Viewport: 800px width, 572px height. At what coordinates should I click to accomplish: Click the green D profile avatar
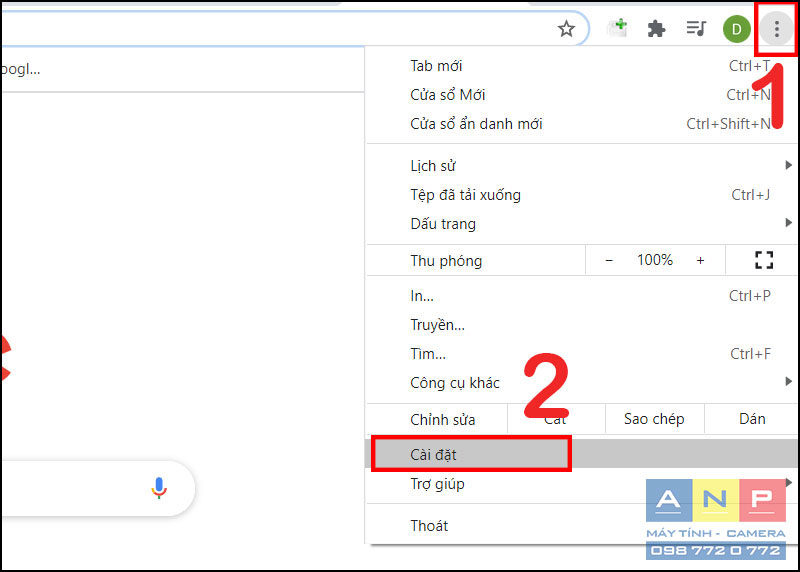click(736, 29)
